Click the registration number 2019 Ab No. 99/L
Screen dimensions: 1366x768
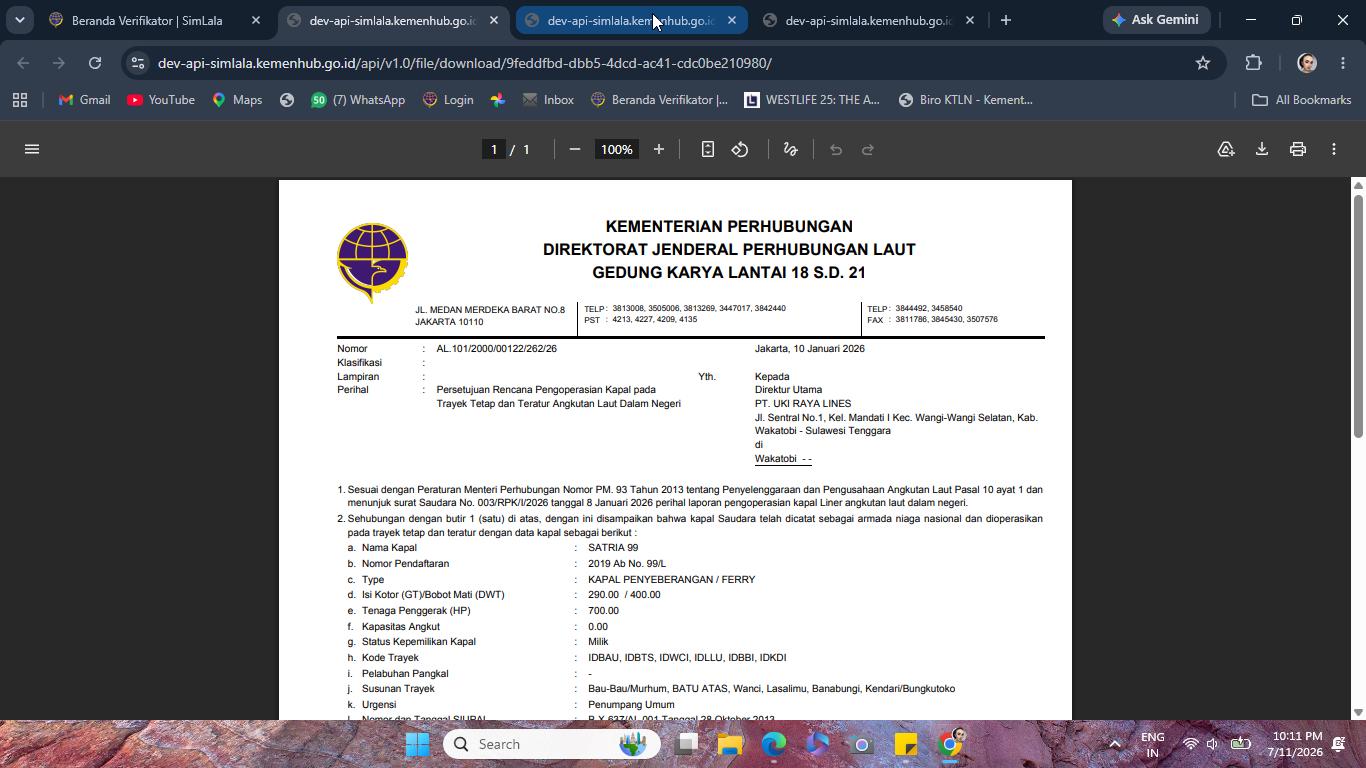(627, 564)
